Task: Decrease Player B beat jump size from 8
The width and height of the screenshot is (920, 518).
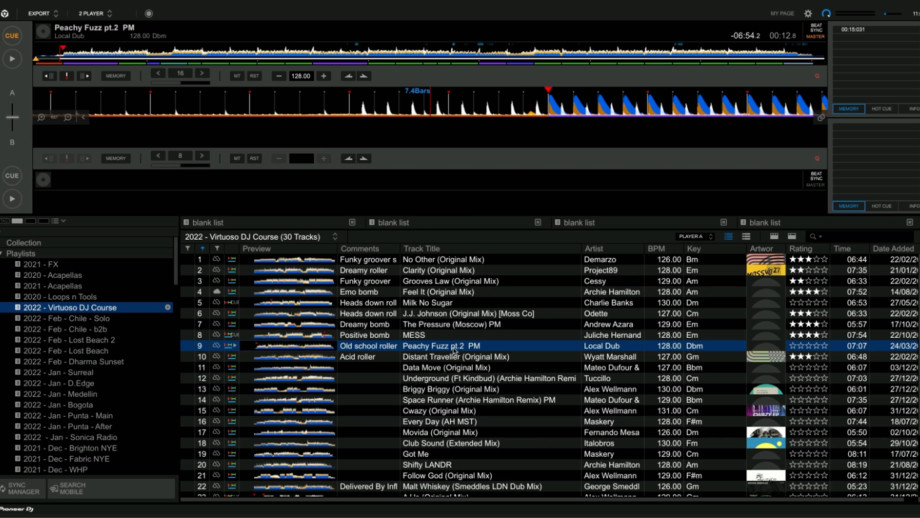Action: click(158, 155)
